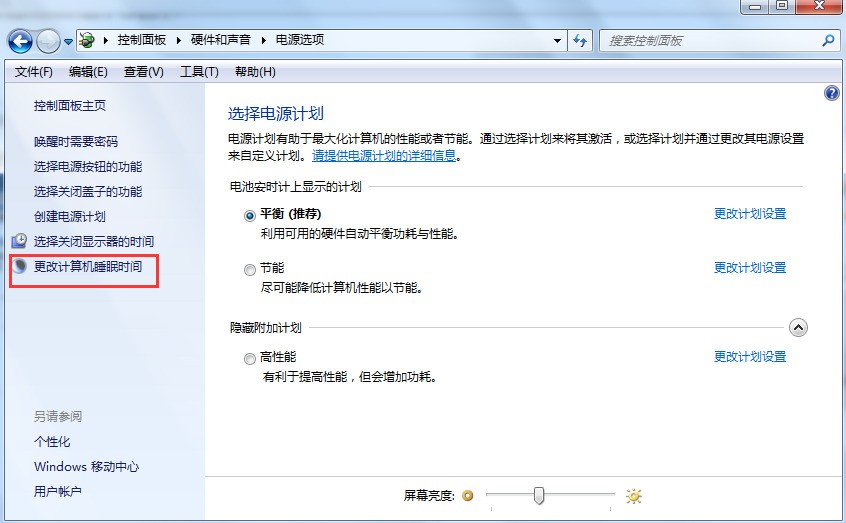
Task: Open the 编辑(E) menu
Action: (88, 72)
